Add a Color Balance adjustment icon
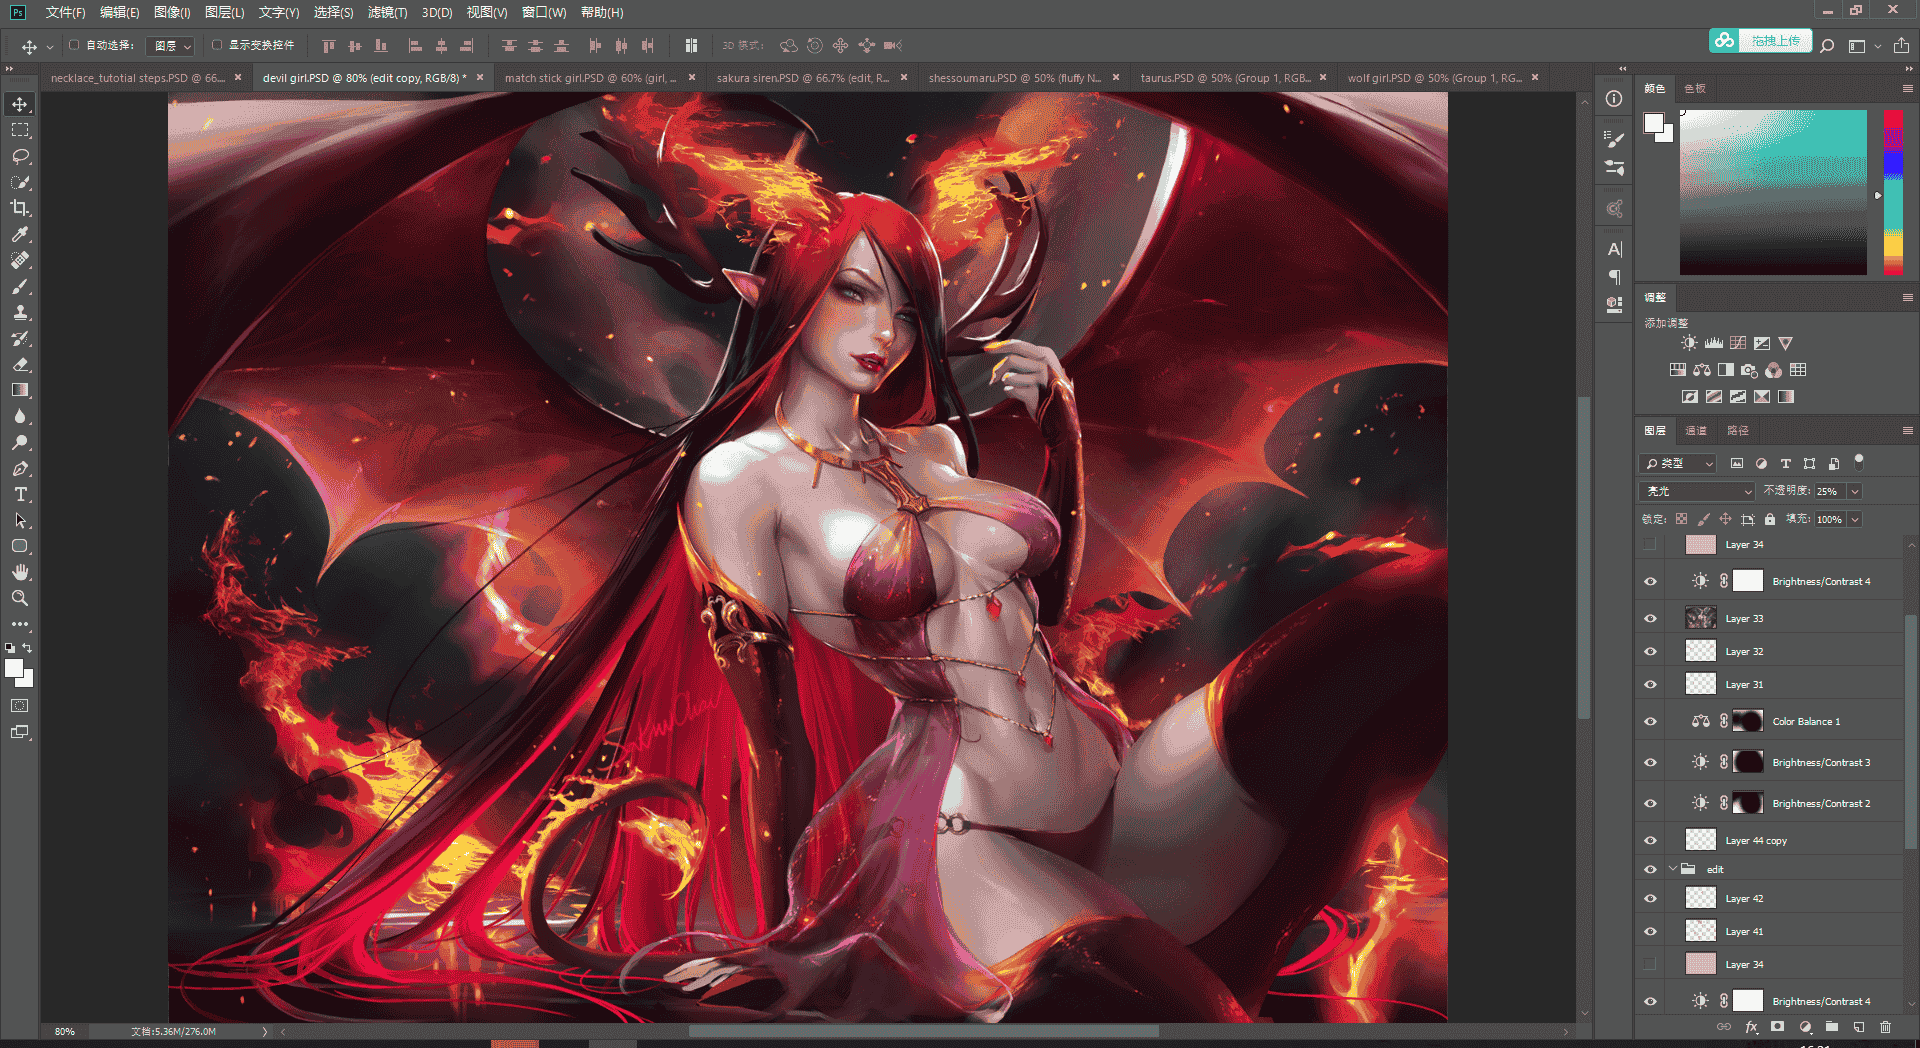This screenshot has width=1920, height=1048. tap(1702, 370)
